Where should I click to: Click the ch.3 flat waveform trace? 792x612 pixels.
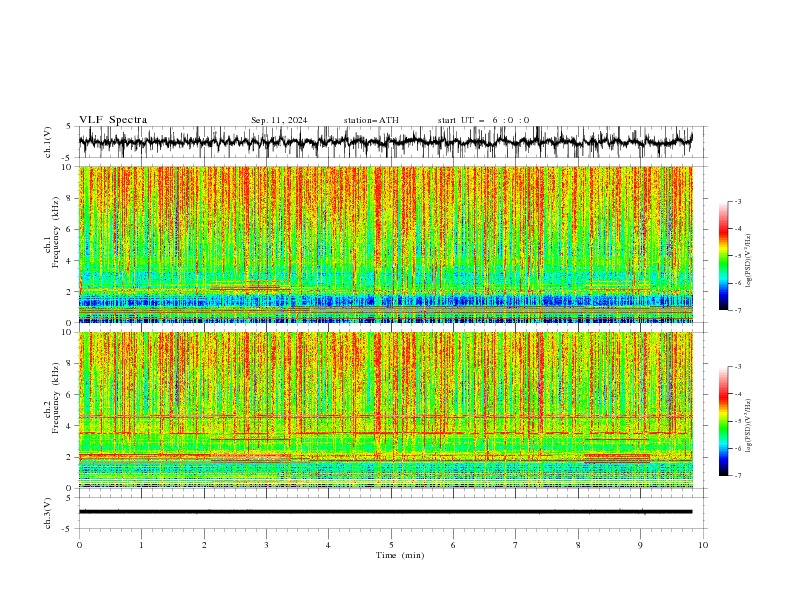coord(385,512)
